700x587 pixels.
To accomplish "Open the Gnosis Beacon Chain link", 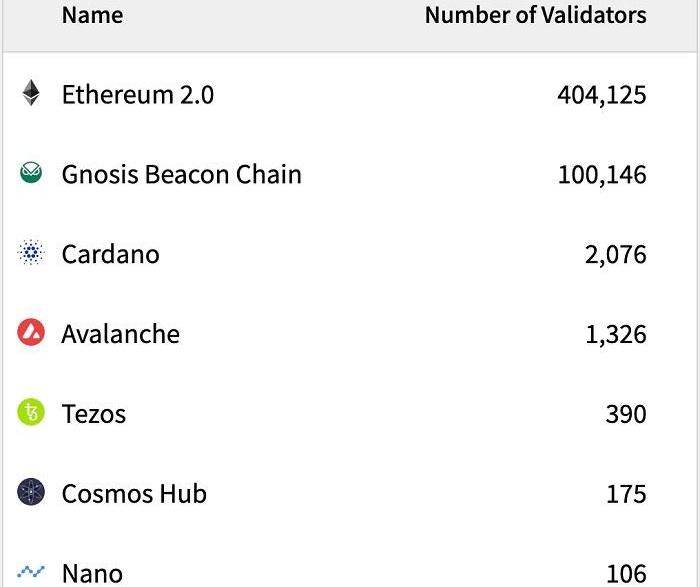I will tap(181, 174).
